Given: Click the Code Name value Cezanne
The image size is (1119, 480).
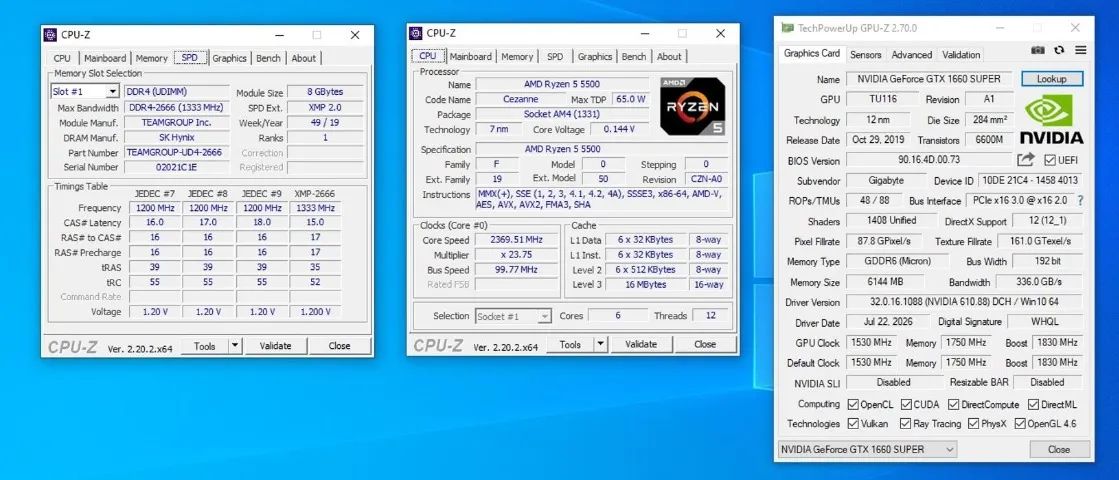Looking at the screenshot, I should [x=521, y=99].
